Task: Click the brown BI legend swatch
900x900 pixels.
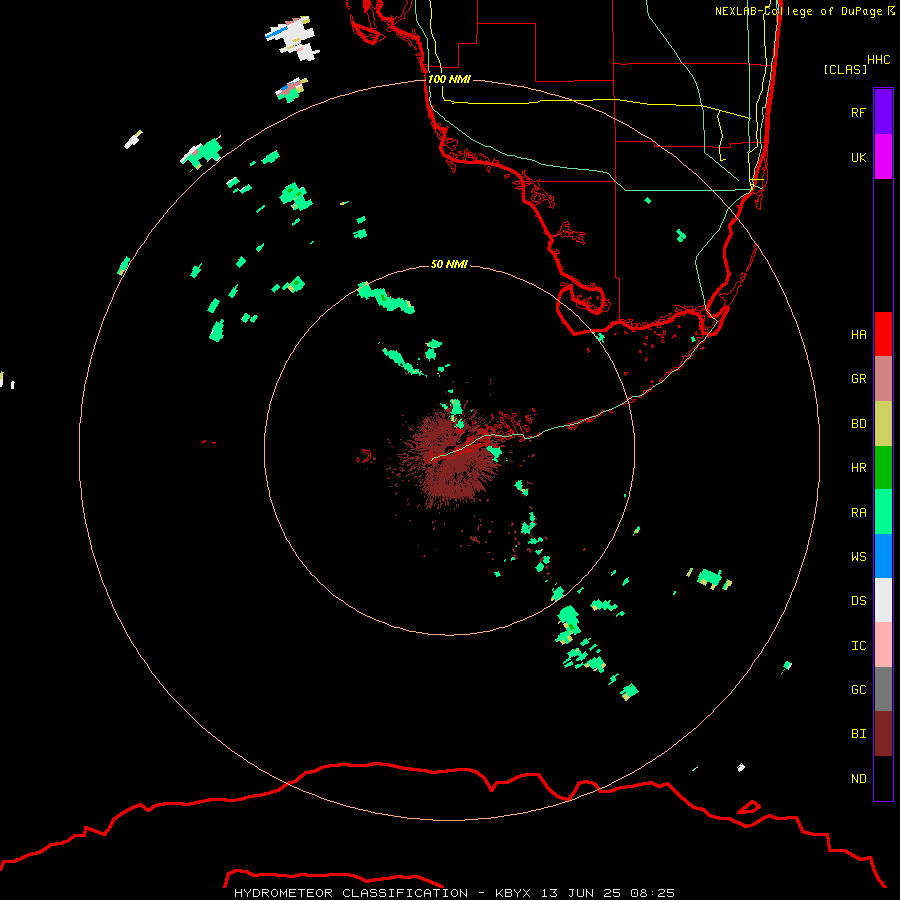Action: [883, 734]
